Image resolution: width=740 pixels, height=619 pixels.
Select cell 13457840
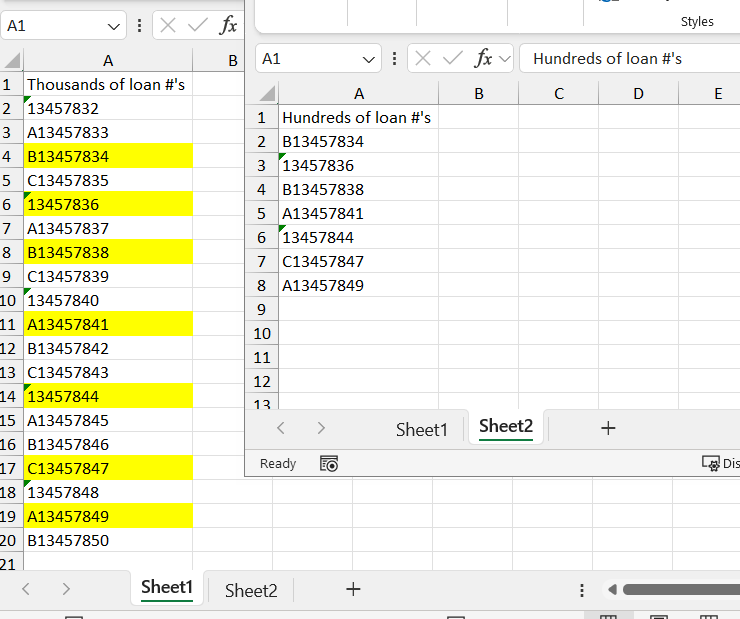[x=108, y=300]
